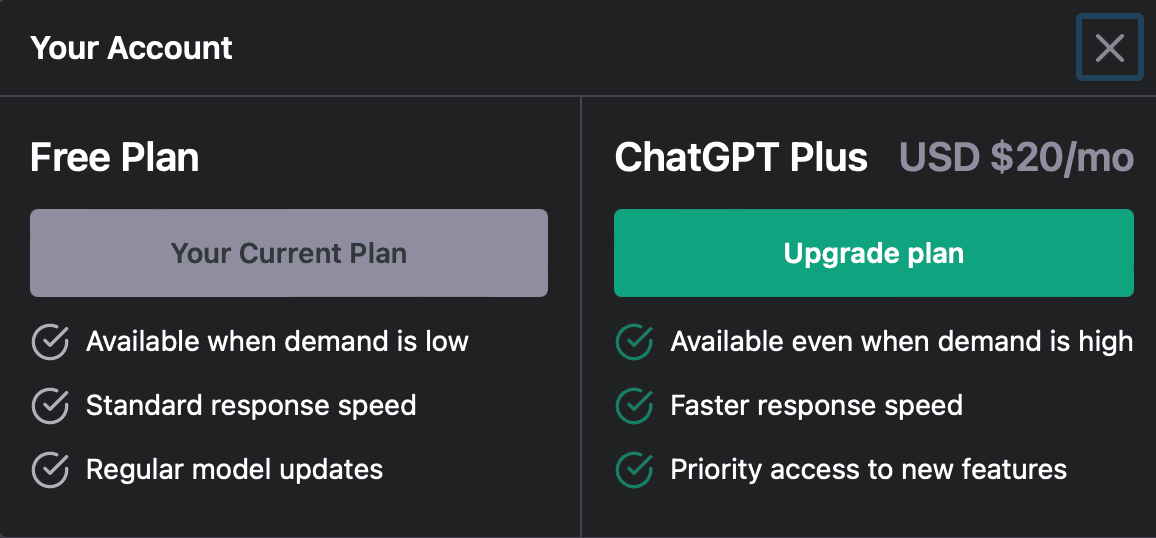
Task: Click the Free Plan heading
Action: point(114,158)
